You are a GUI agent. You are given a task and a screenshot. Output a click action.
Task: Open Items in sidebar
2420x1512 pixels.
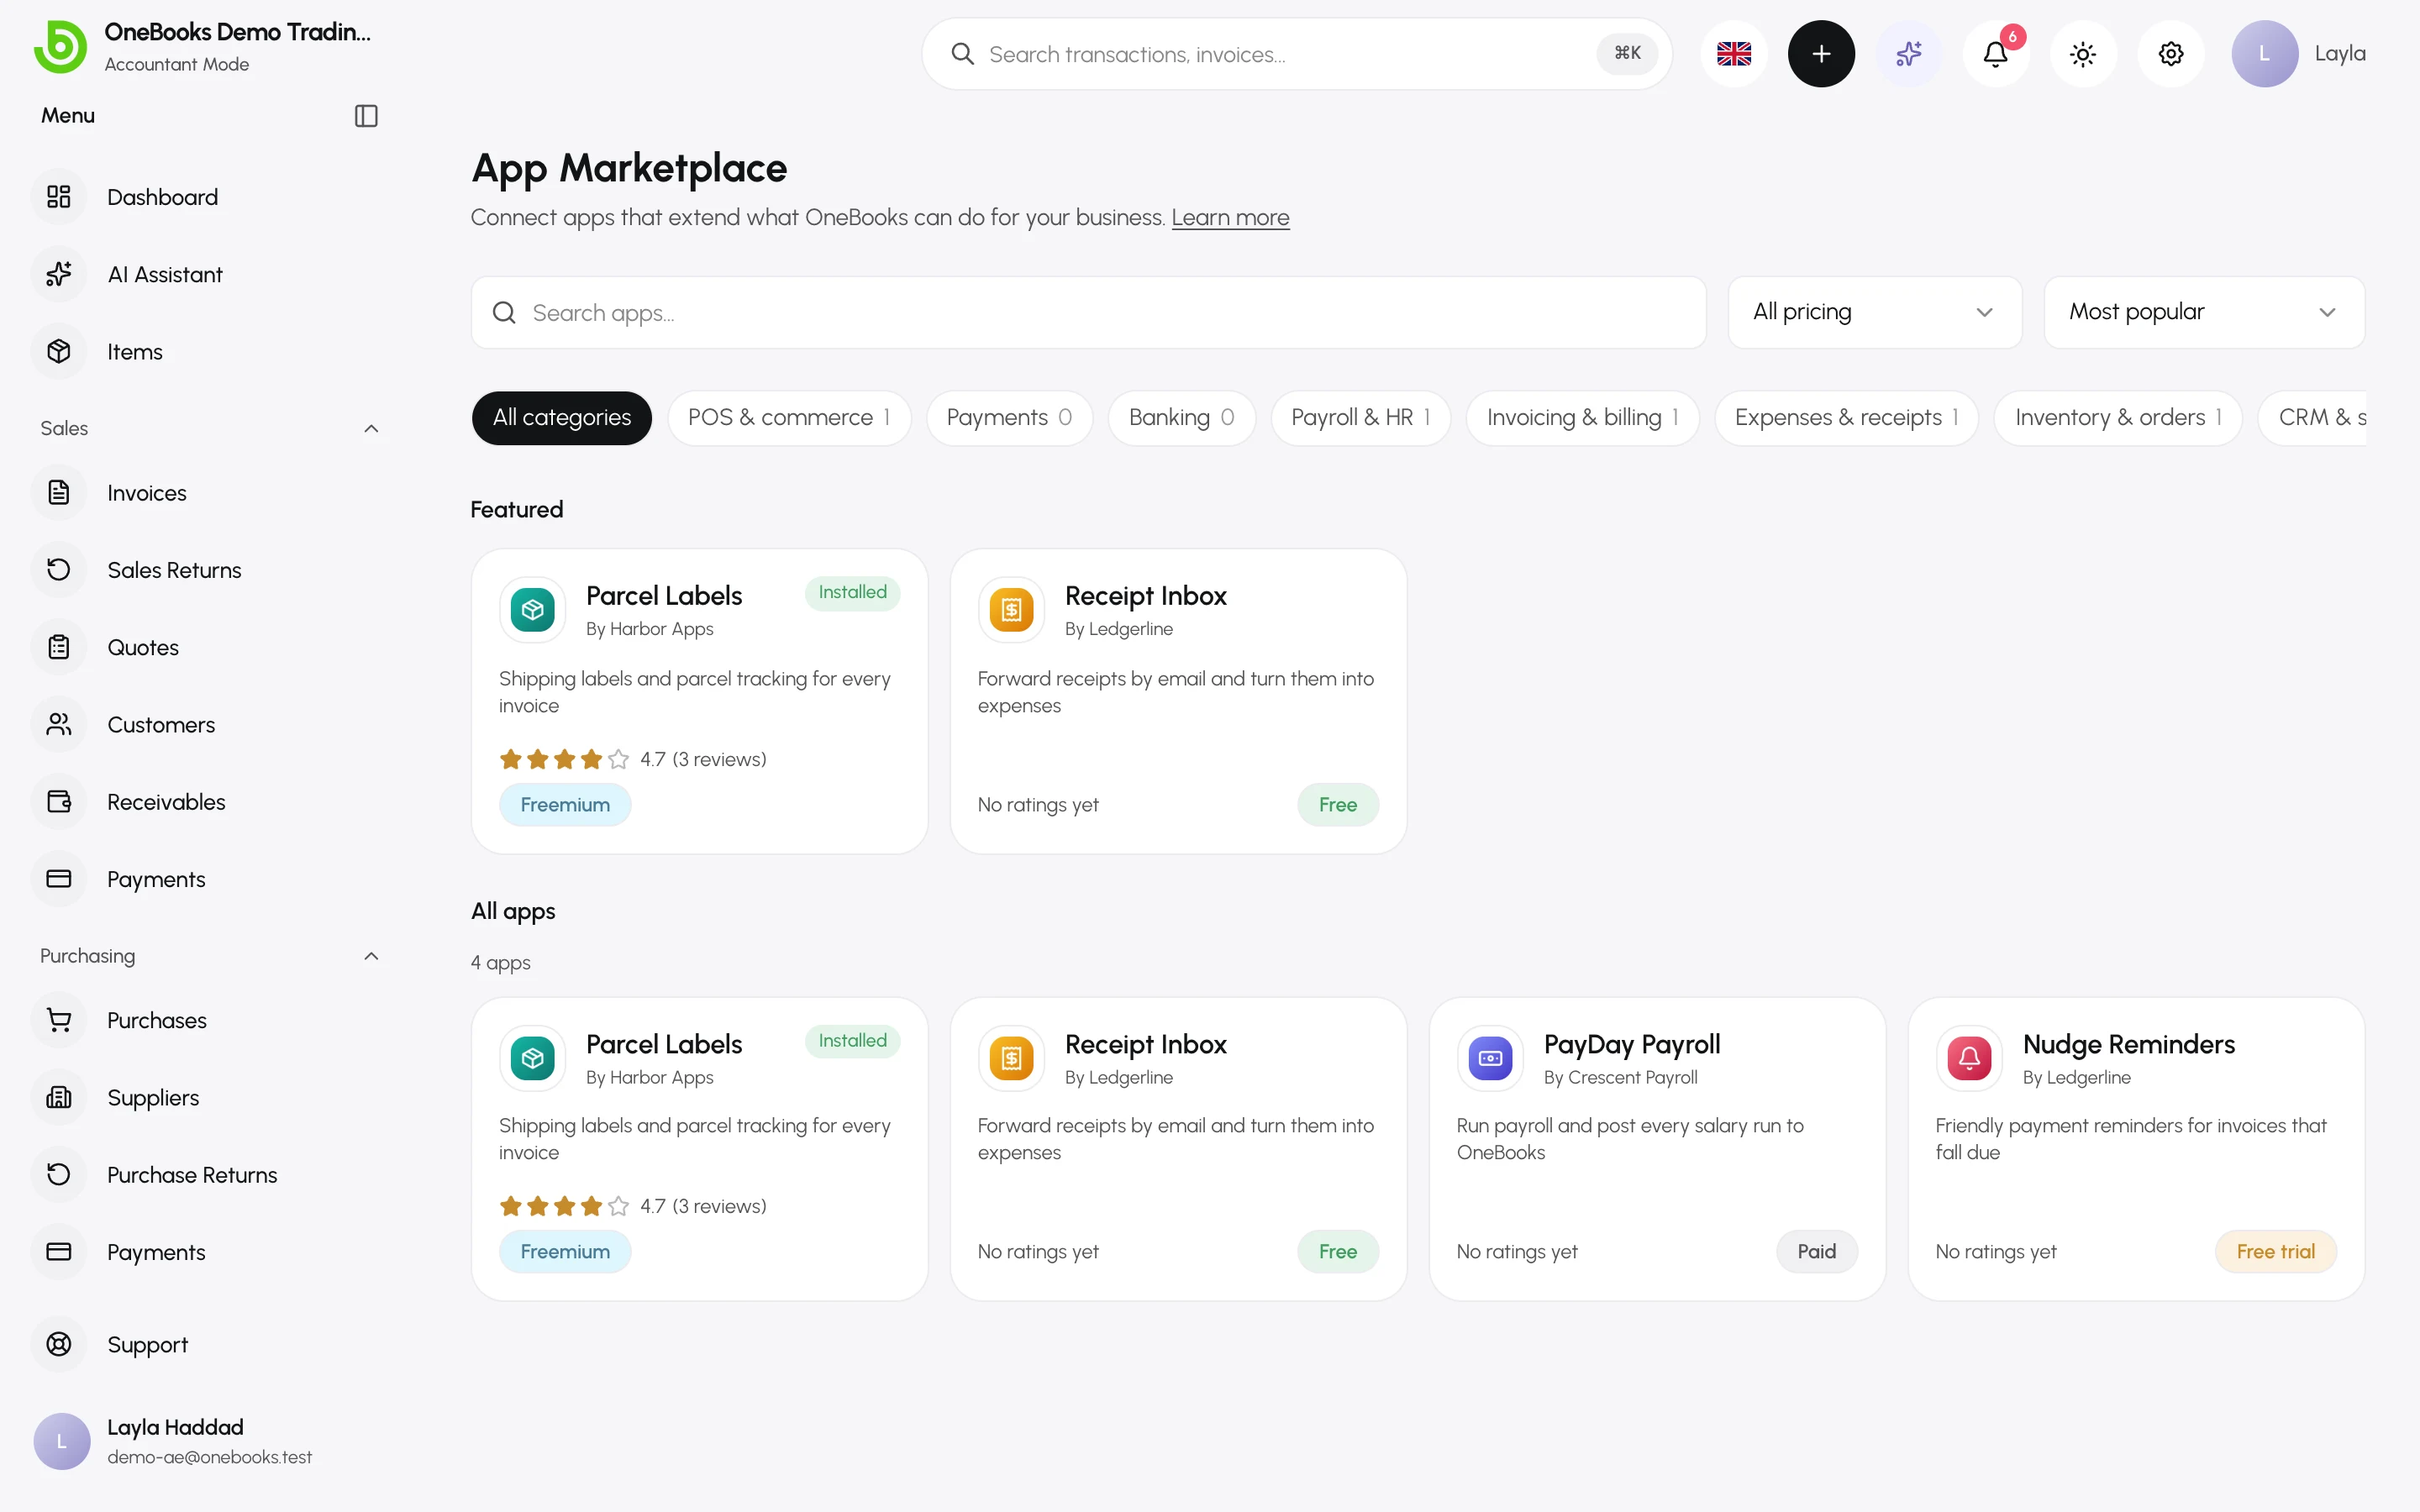(x=207, y=351)
